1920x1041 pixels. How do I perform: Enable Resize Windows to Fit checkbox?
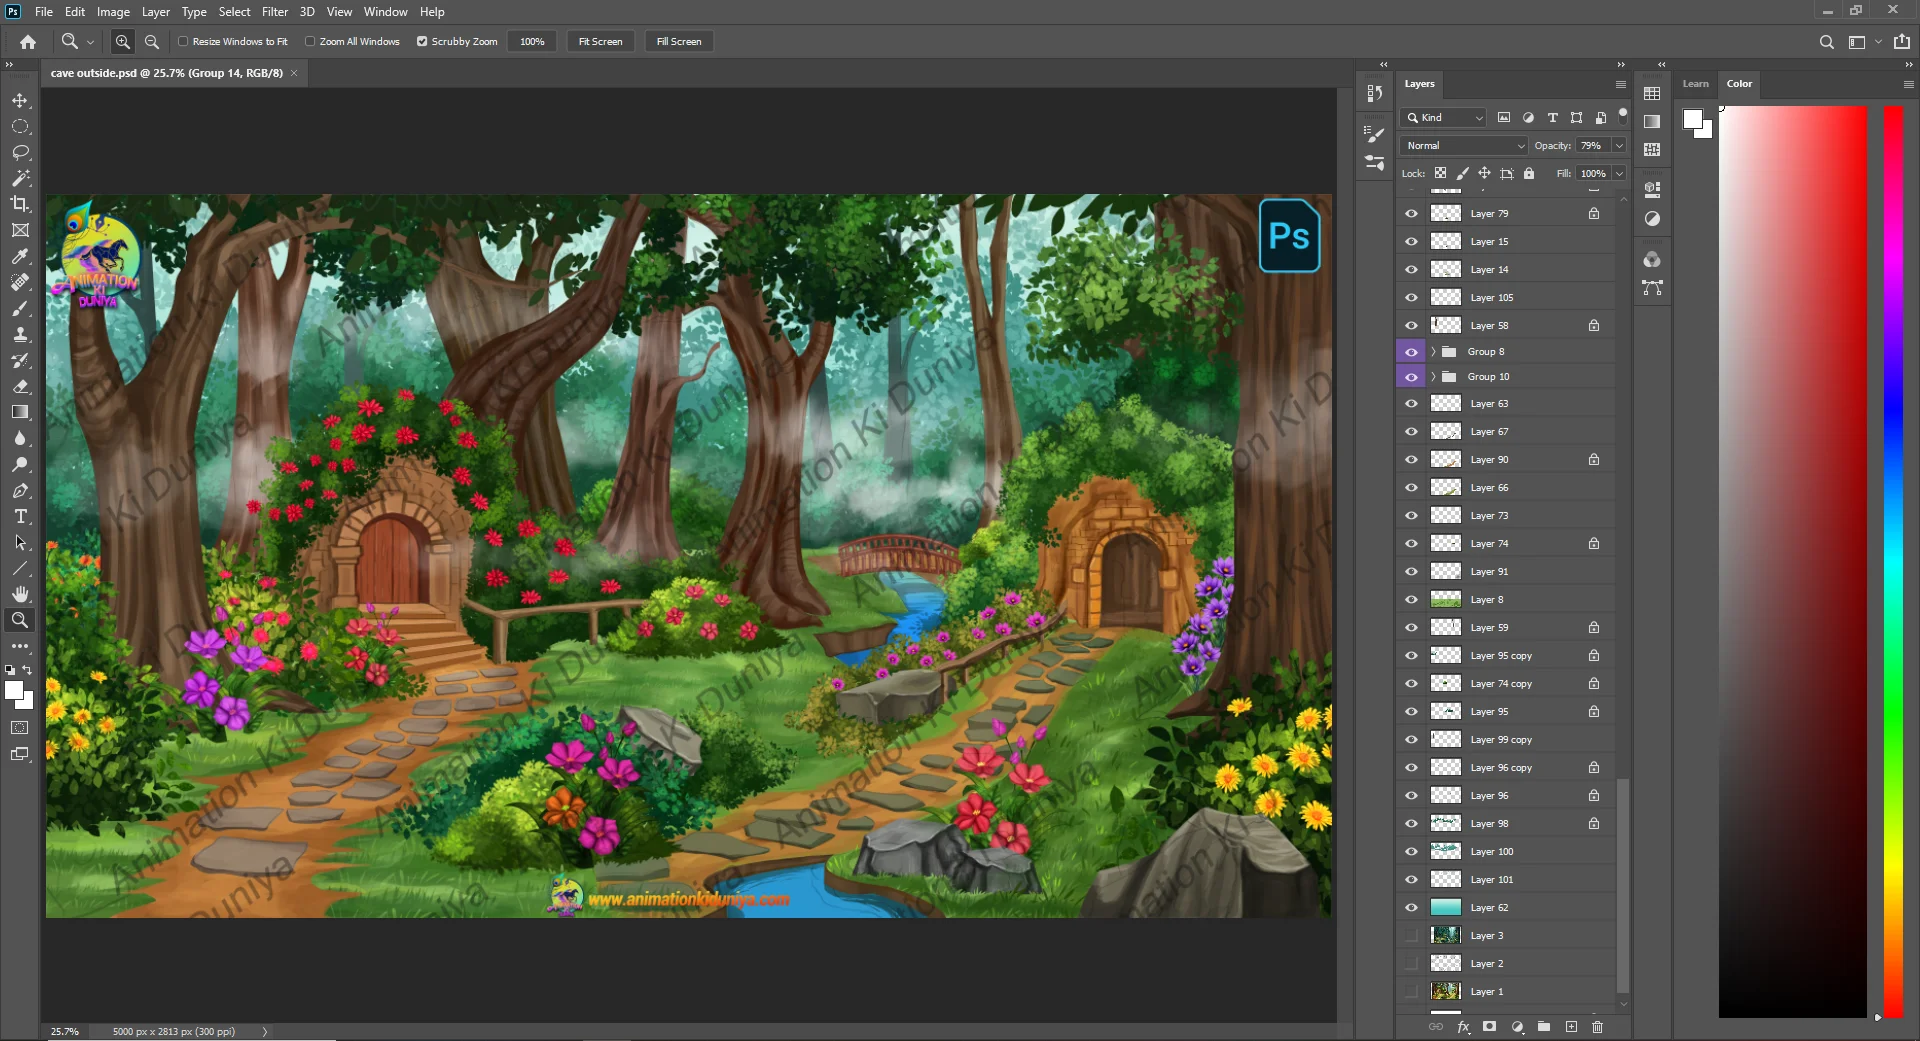183,42
